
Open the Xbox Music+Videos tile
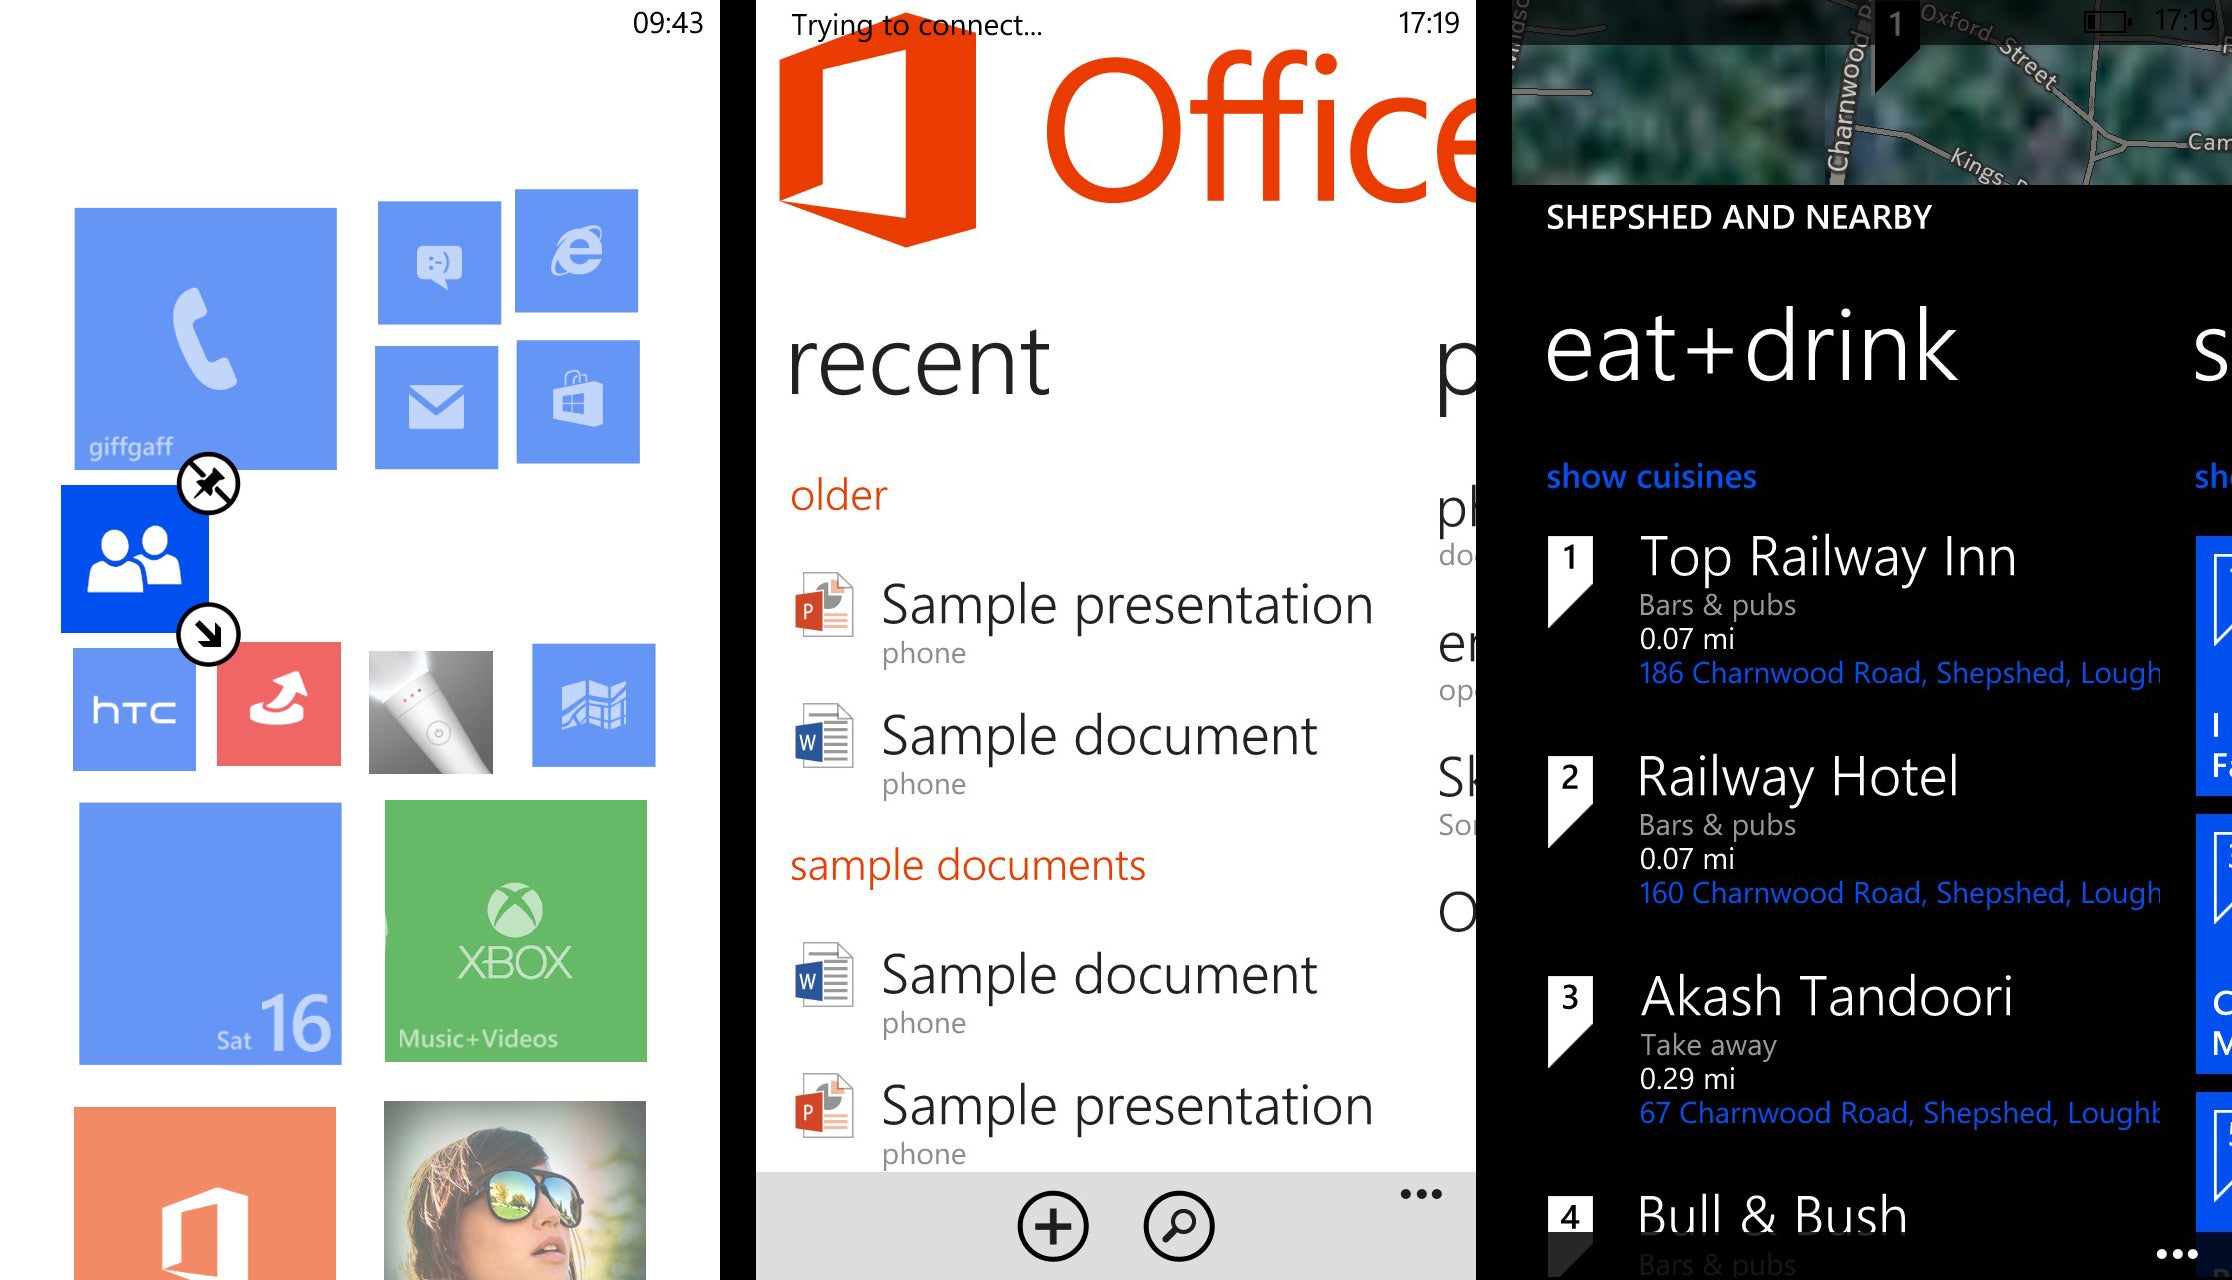tap(515, 930)
